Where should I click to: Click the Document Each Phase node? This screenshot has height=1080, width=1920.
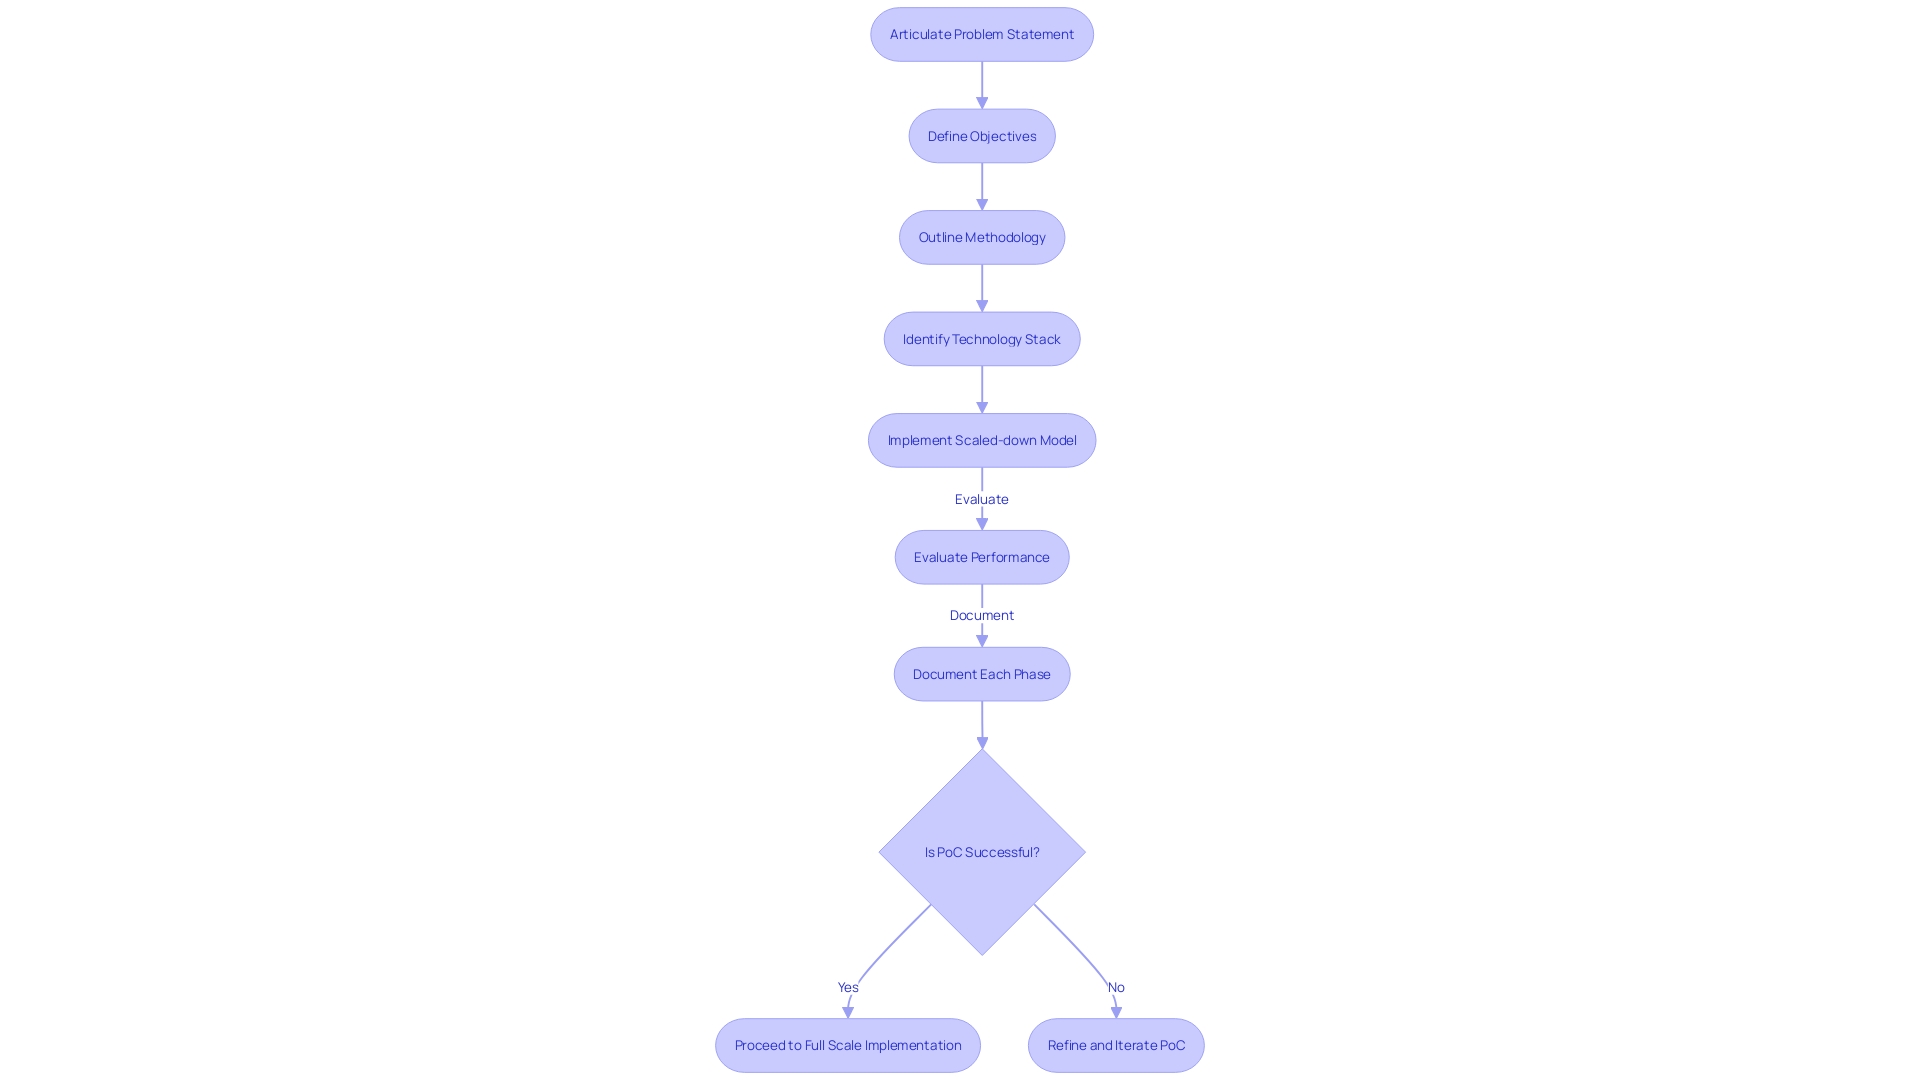[981, 673]
